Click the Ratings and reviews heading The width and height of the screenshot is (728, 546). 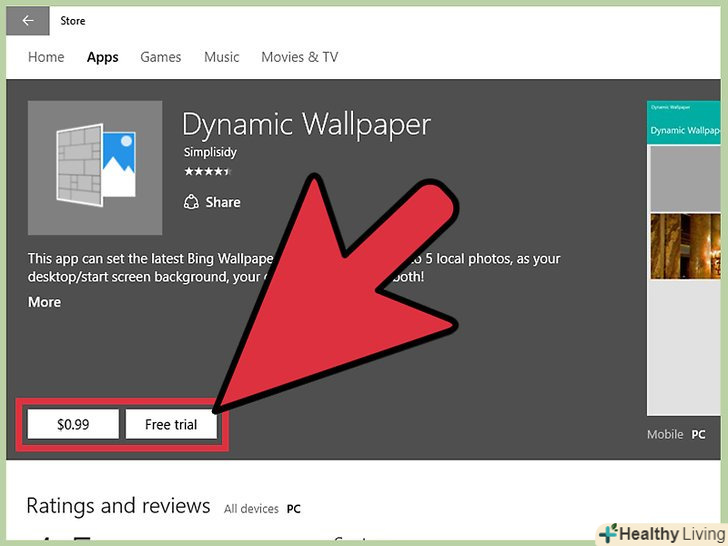[118, 506]
